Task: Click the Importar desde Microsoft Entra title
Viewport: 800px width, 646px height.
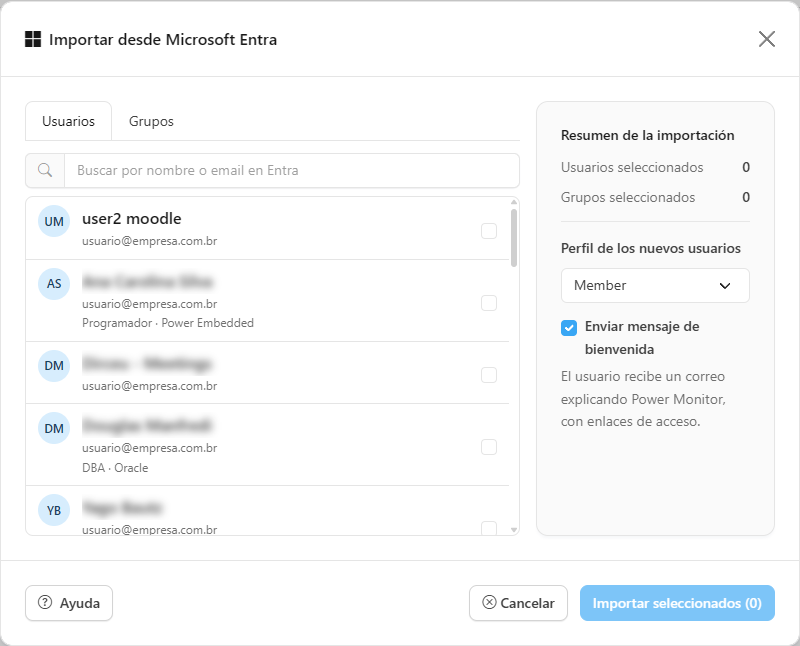Action: tap(163, 39)
